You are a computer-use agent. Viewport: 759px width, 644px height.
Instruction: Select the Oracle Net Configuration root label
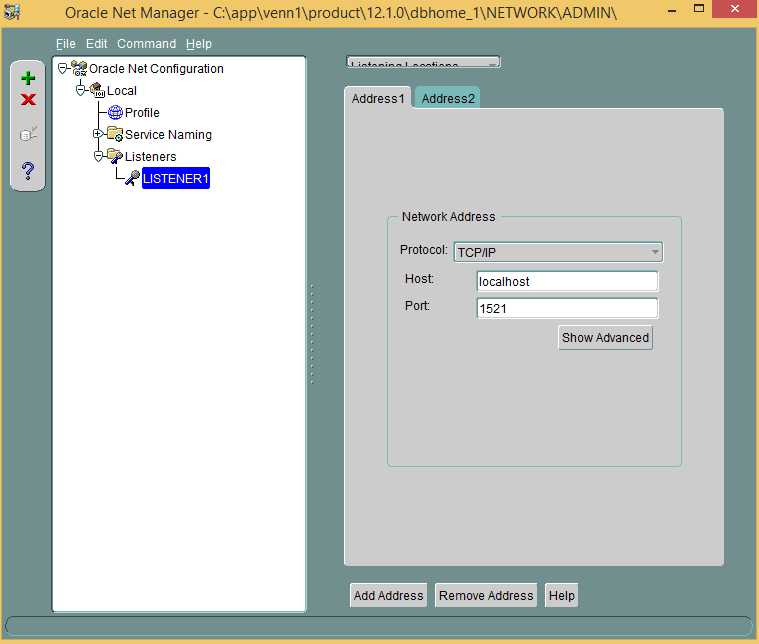[x=156, y=68]
